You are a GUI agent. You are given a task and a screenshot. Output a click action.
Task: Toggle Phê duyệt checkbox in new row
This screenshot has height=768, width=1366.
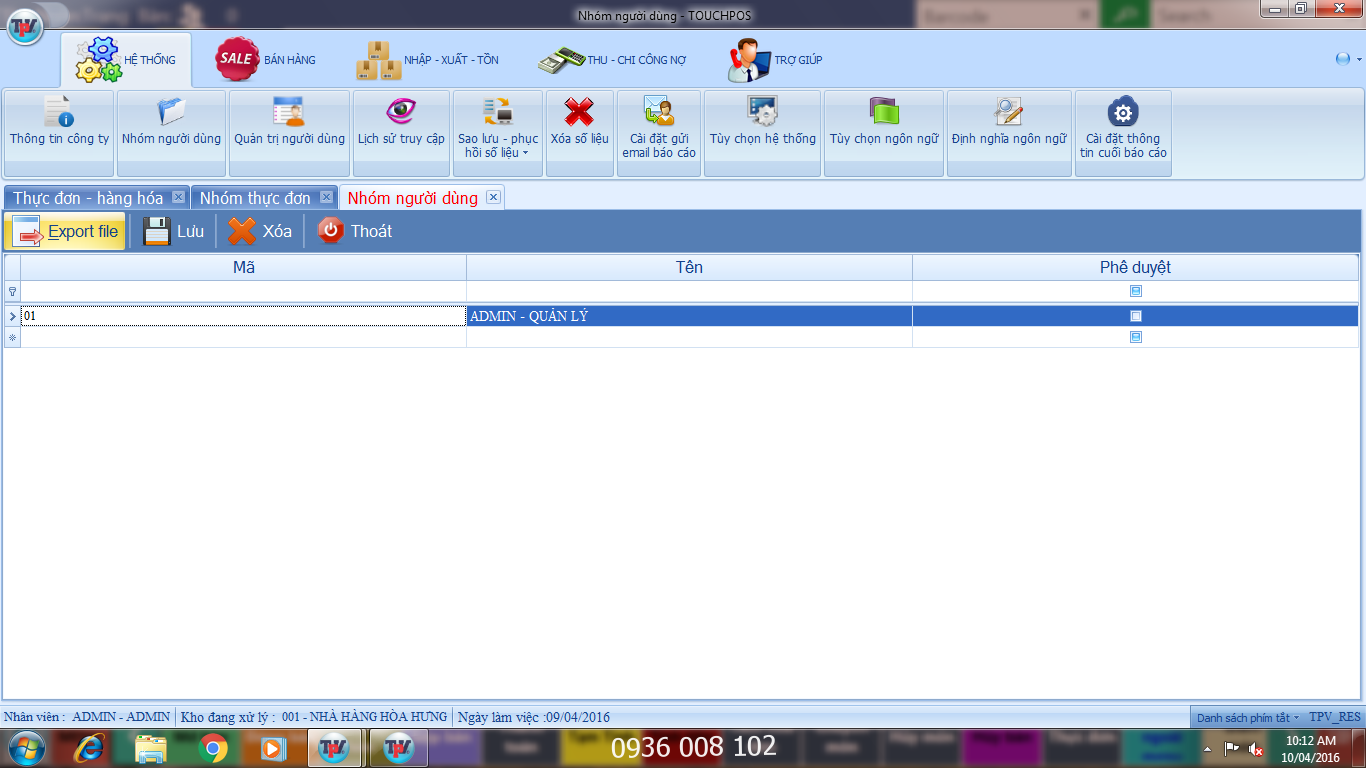[1136, 337]
